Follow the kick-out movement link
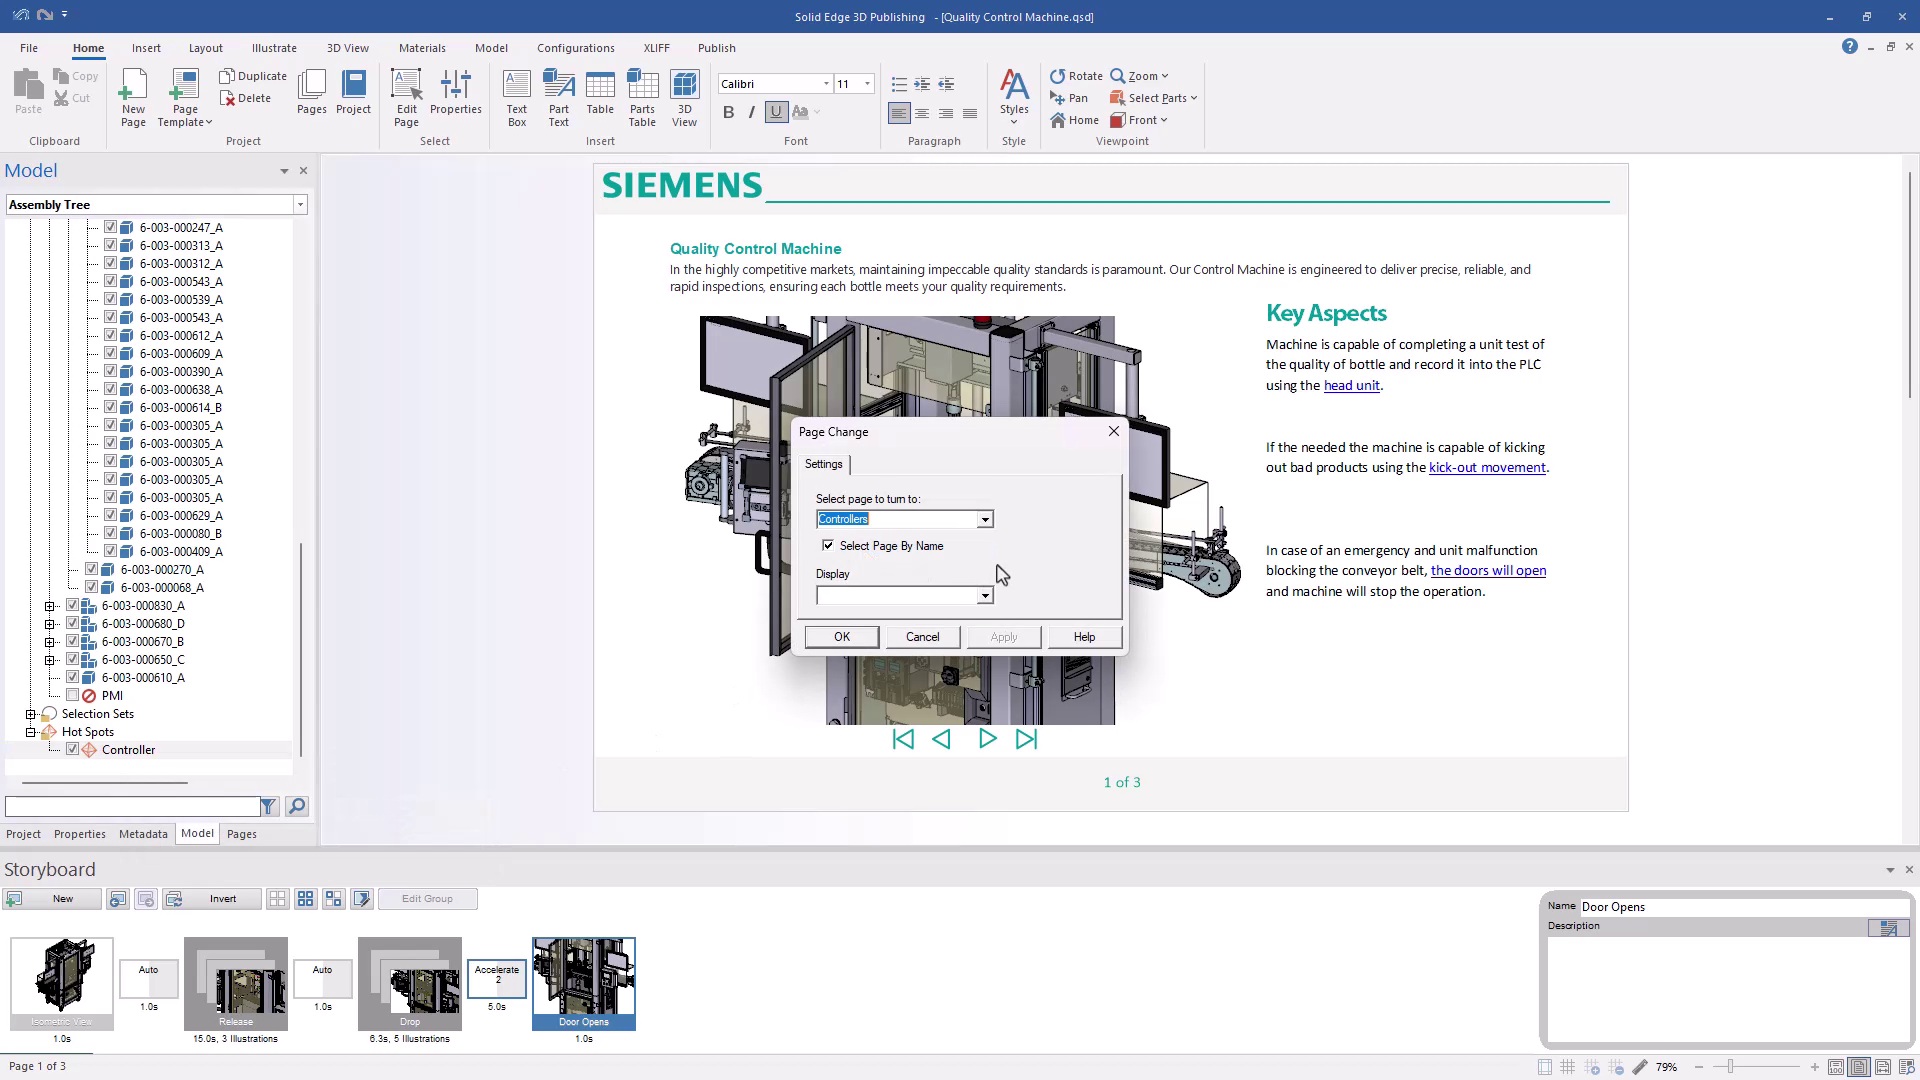The image size is (1920, 1080). 1487,468
